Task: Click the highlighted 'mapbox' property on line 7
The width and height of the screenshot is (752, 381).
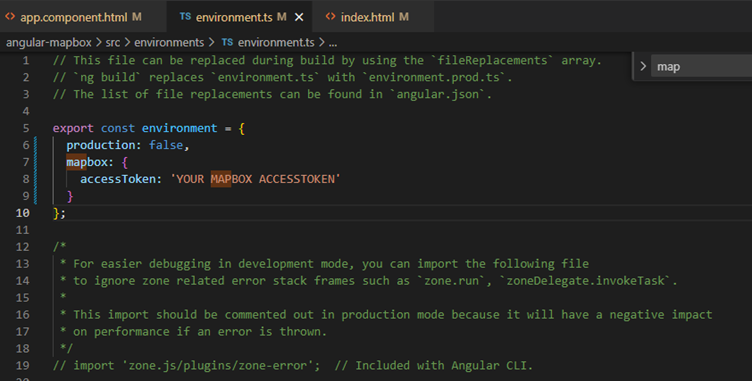Action: pyautogui.click(x=87, y=162)
